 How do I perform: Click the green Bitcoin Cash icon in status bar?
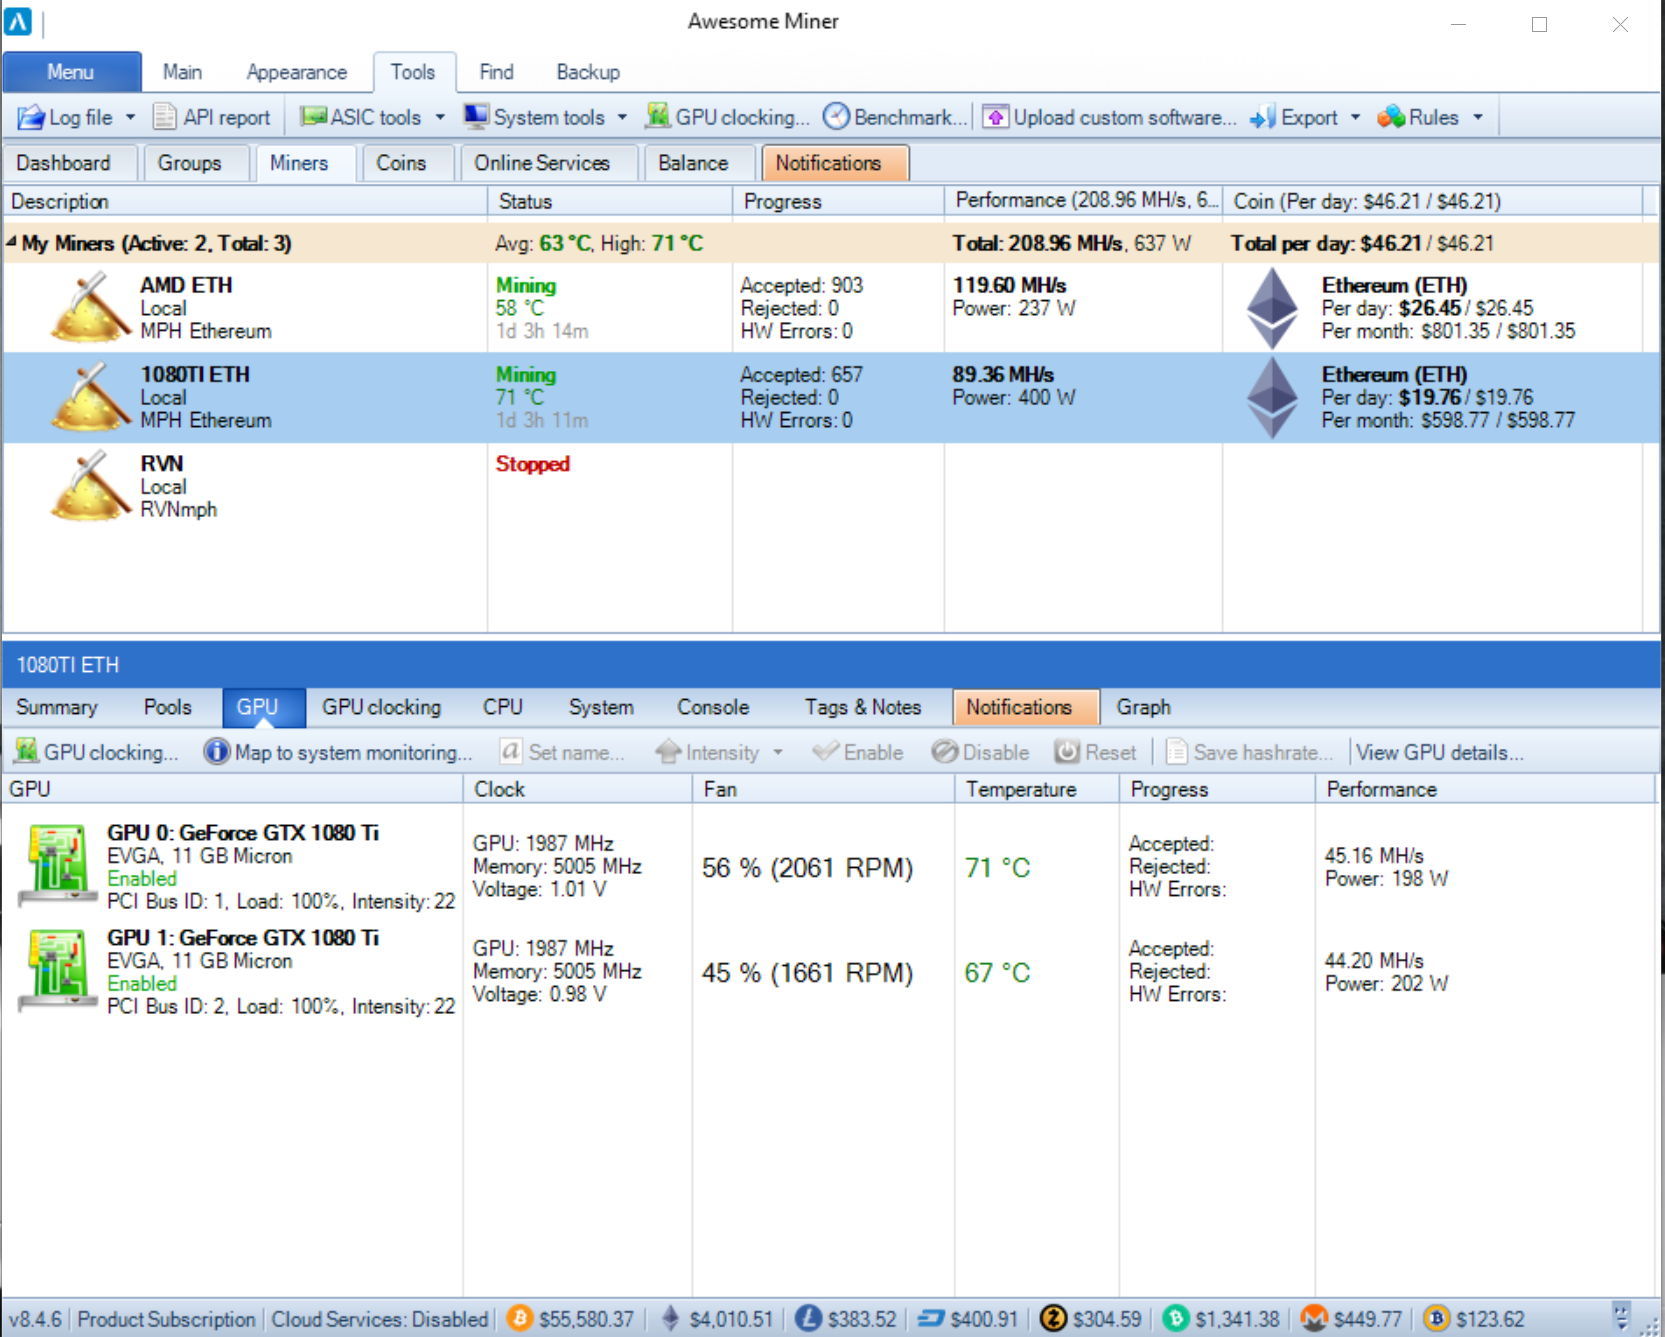(x=1176, y=1319)
